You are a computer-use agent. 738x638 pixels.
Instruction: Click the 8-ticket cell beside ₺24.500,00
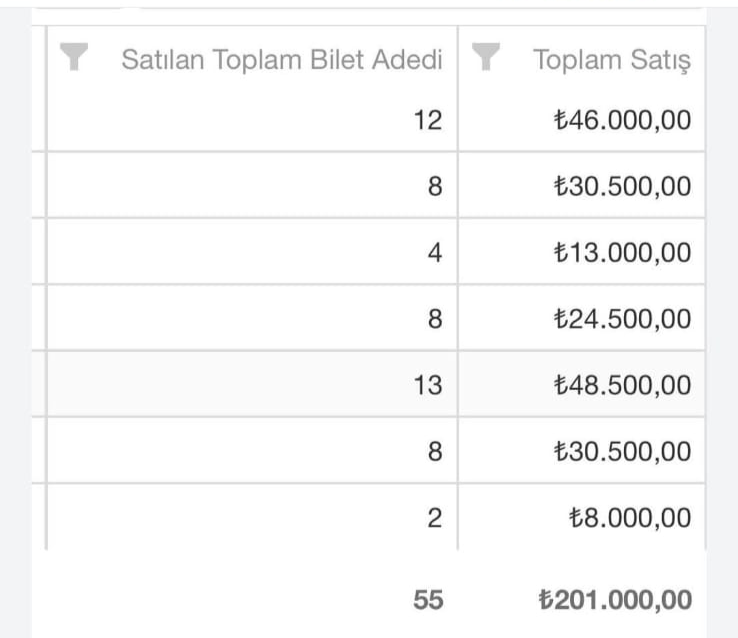tap(252, 318)
